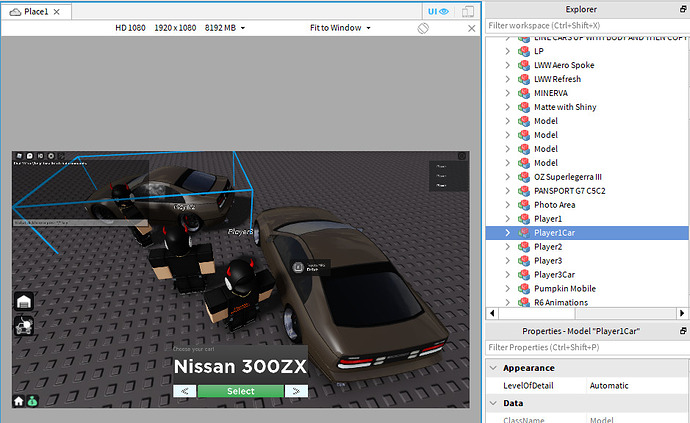Click the Filter Properties search field
This screenshot has width=690, height=423.
click(x=587, y=347)
